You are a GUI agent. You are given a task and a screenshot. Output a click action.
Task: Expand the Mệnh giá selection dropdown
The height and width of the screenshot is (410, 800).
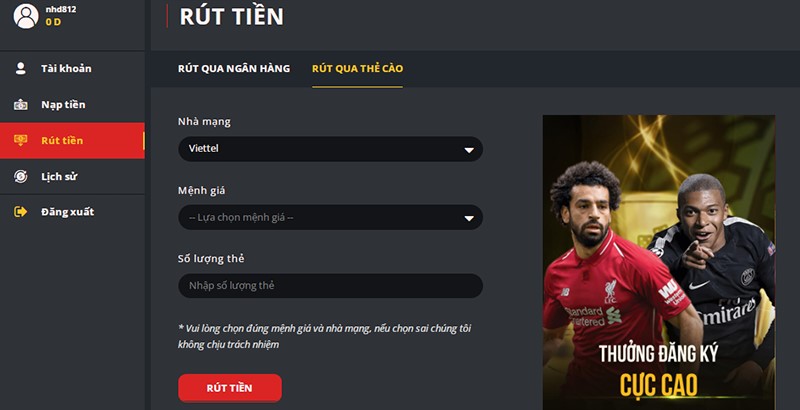tap(330, 217)
